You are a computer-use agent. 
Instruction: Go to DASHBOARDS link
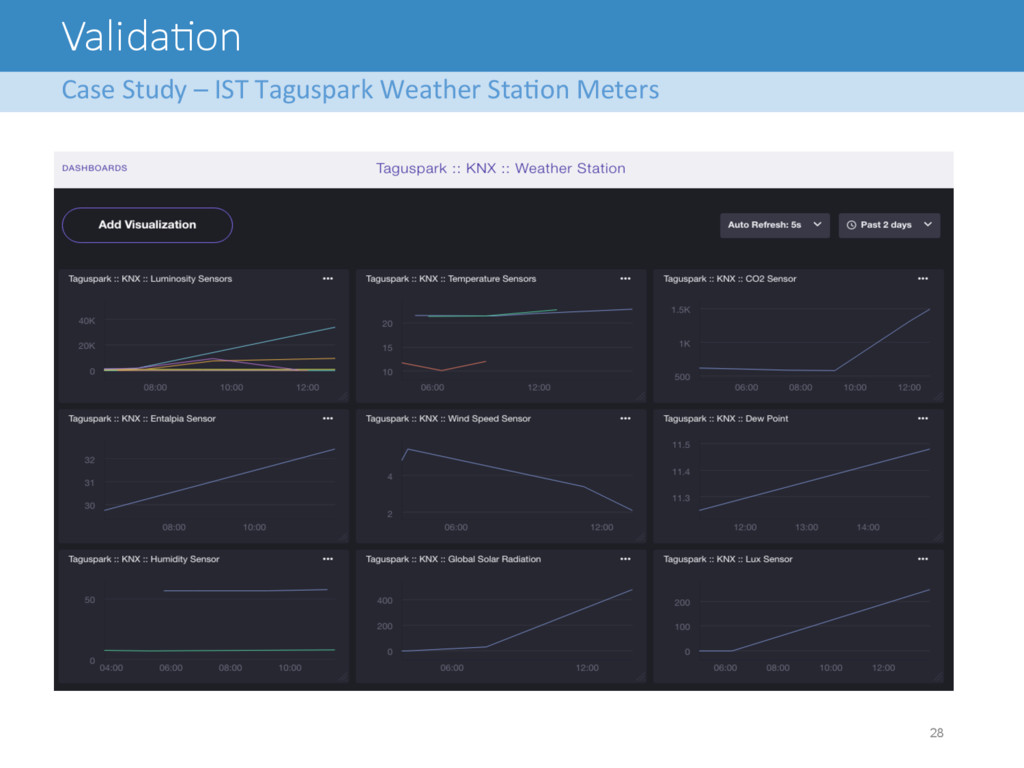95,168
